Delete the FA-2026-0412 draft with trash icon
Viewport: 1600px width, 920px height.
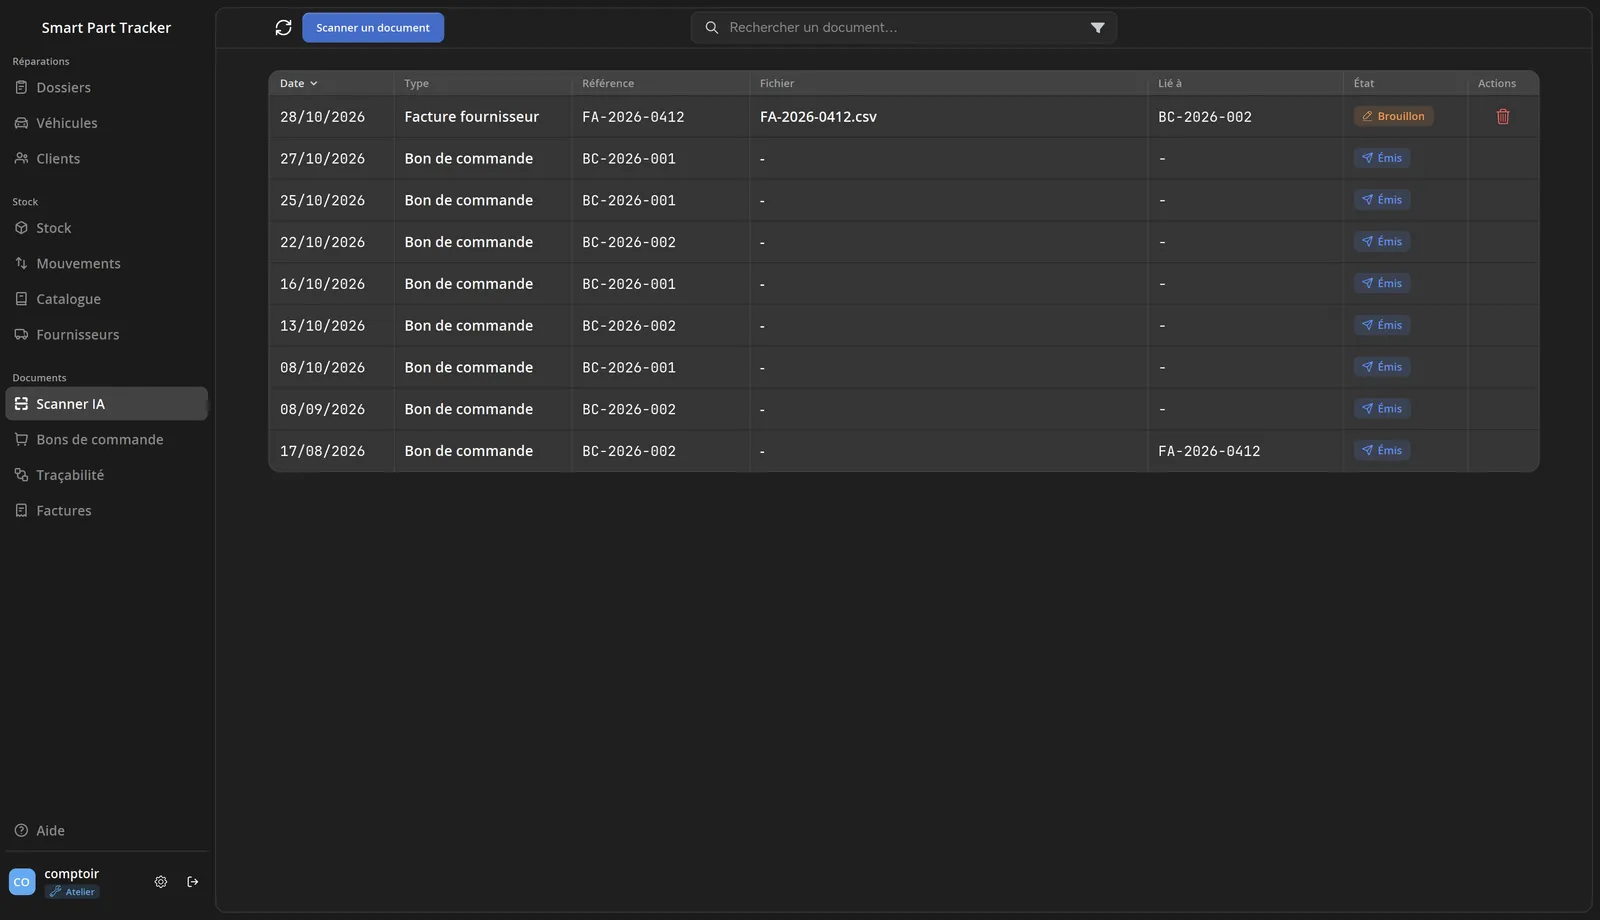[x=1502, y=117]
